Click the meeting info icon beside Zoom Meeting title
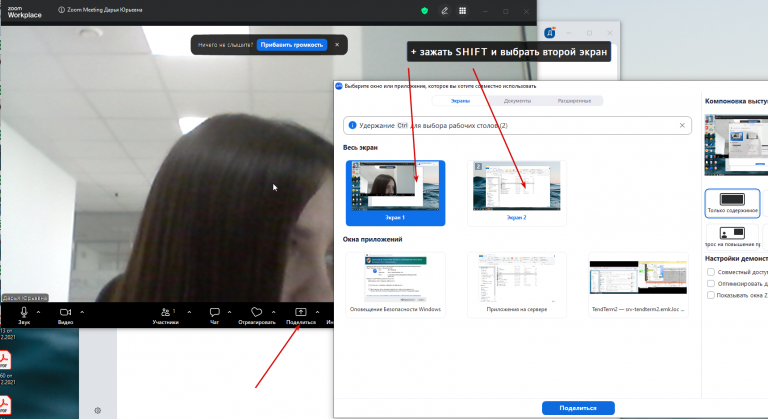The width and height of the screenshot is (768, 419). click(62, 10)
